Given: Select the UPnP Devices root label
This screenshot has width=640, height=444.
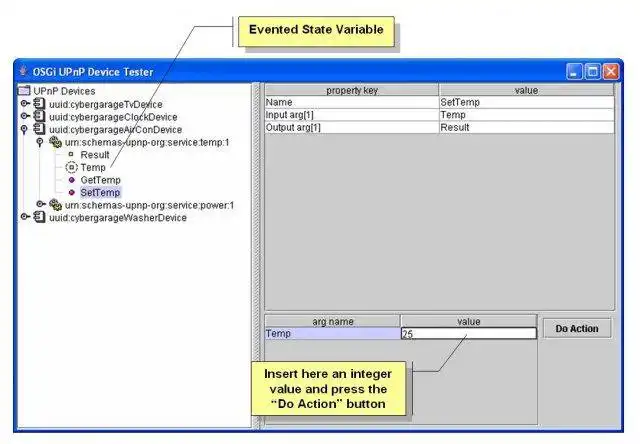Looking at the screenshot, I should pos(64,91).
